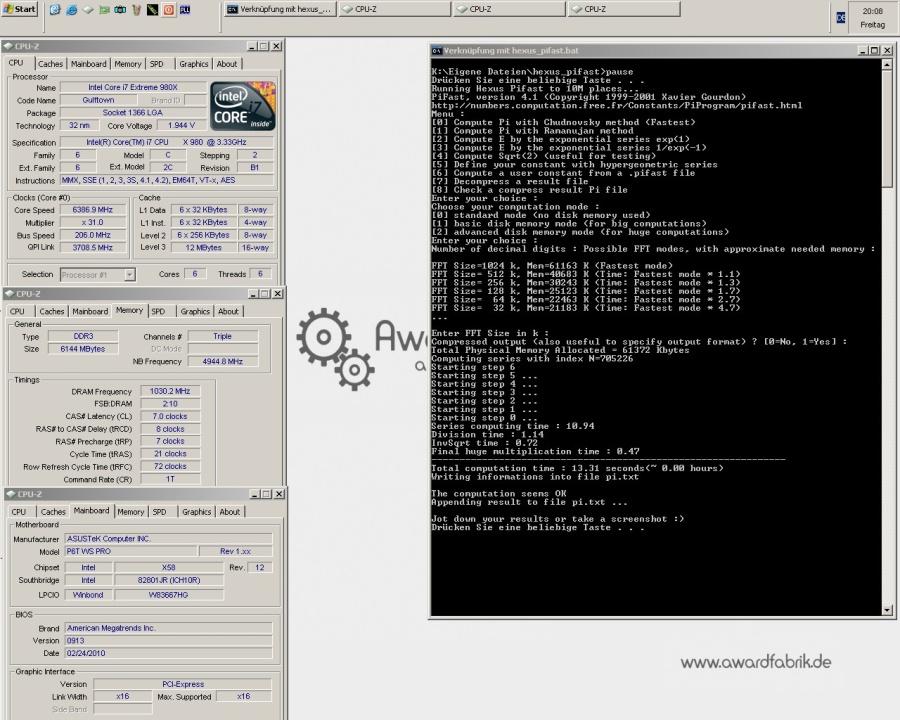Minimize the hexus_pifast.bat console window
Screen dimensions: 900x720
pos(862,51)
